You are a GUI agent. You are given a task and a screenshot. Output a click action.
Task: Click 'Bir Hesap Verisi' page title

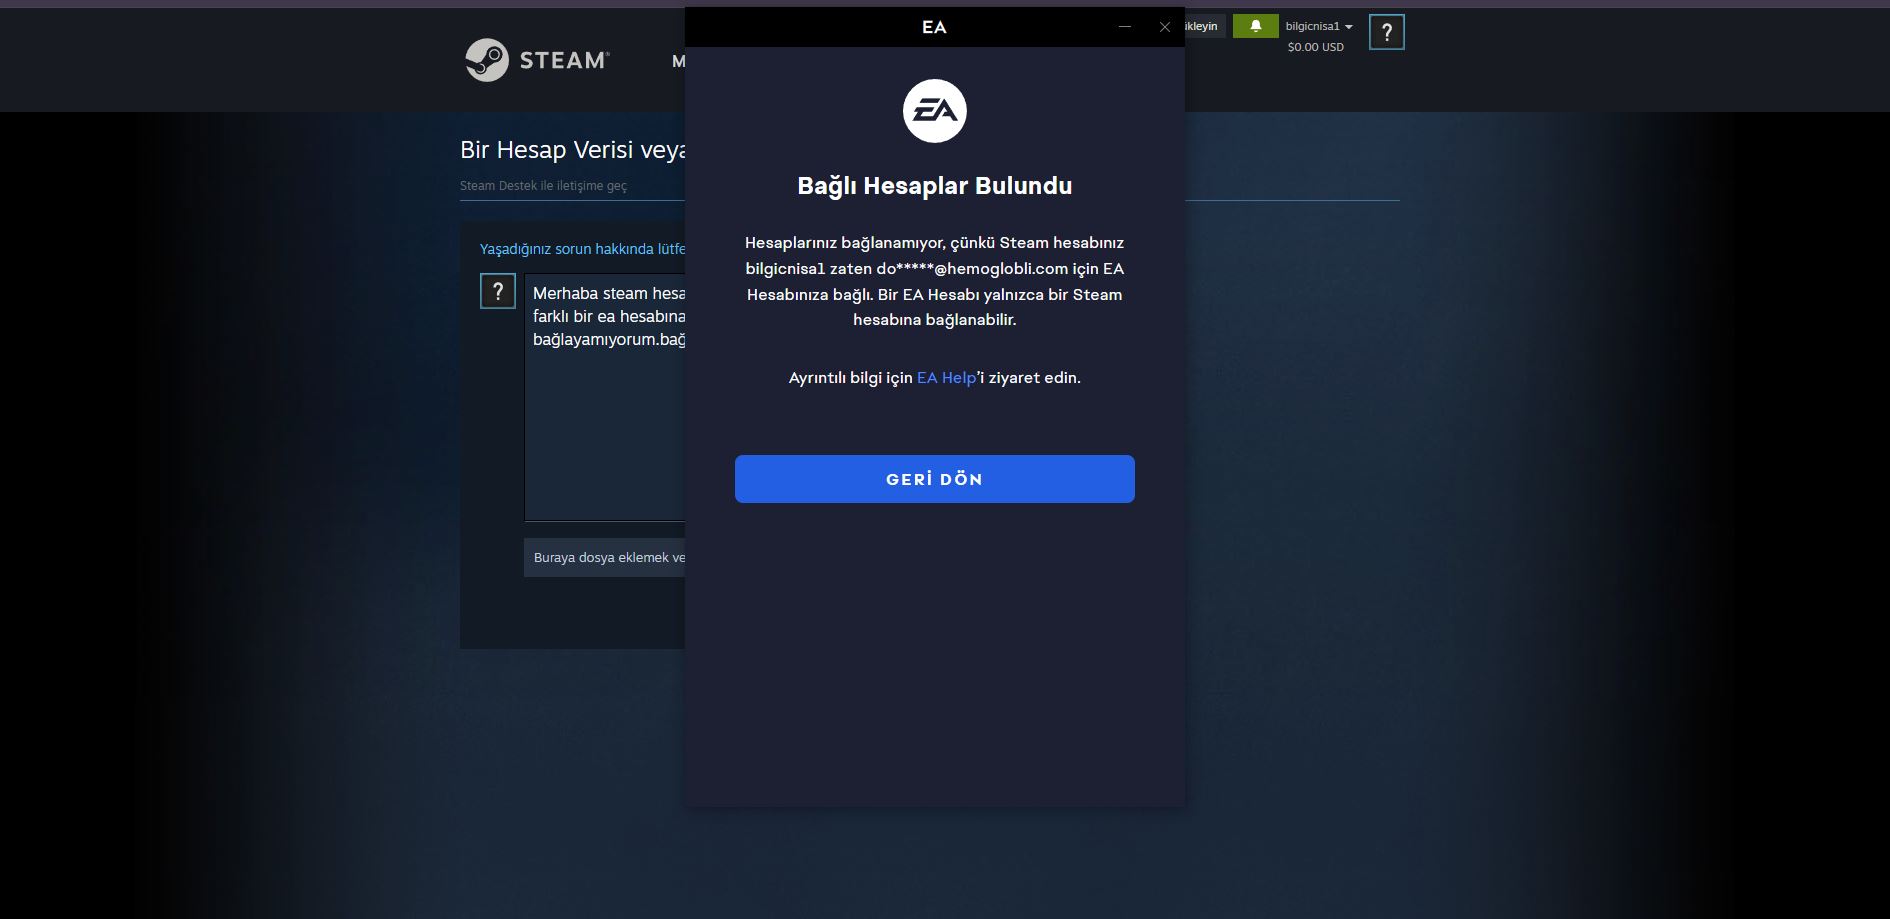572,150
